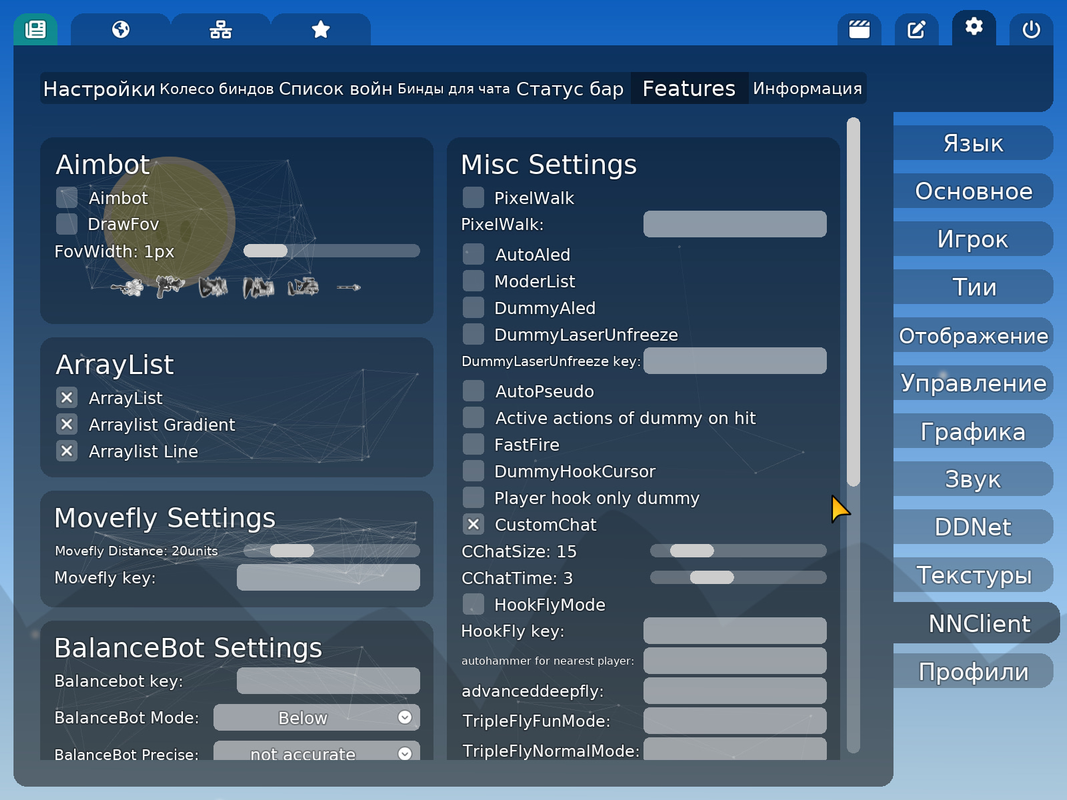Click the FovWidth slider
The height and width of the screenshot is (800, 1067).
331,251
